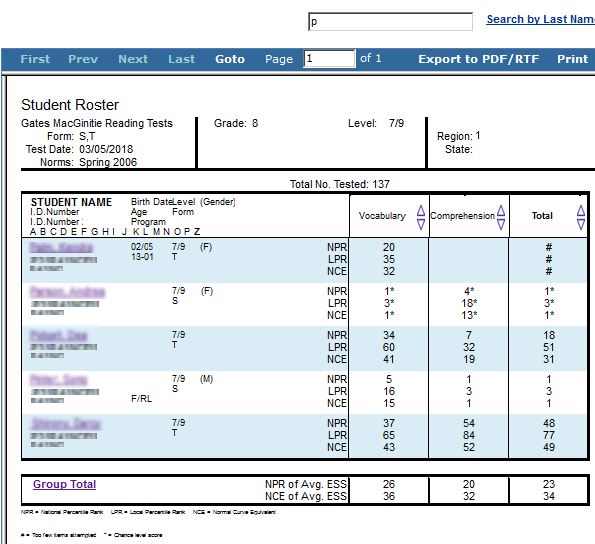Export report to PDF/RTF
Image resolution: width=595 pixels, height=544 pixels.
(x=479, y=59)
